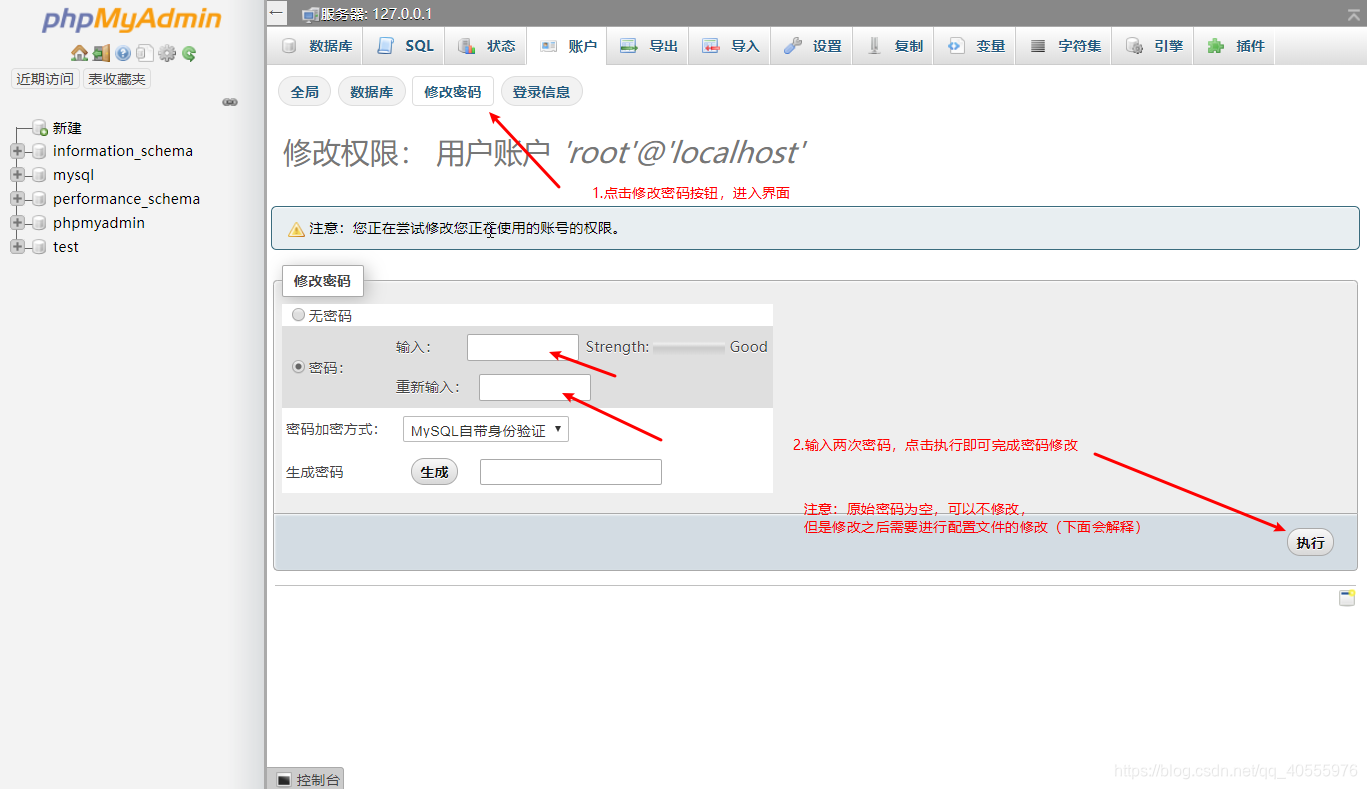Select the 登录信息 sub-tab

pos(541,92)
